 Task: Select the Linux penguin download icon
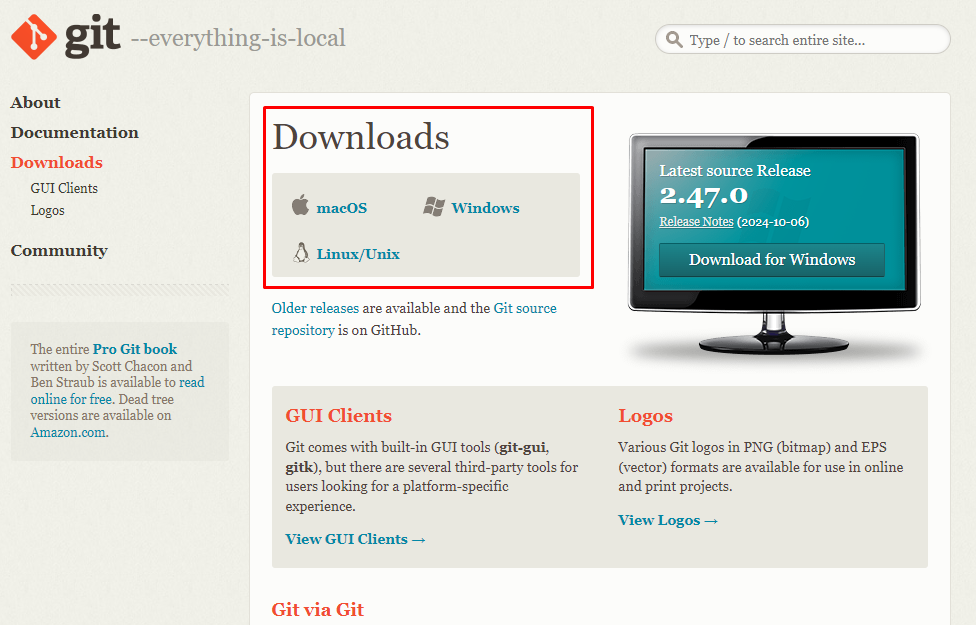[300, 252]
